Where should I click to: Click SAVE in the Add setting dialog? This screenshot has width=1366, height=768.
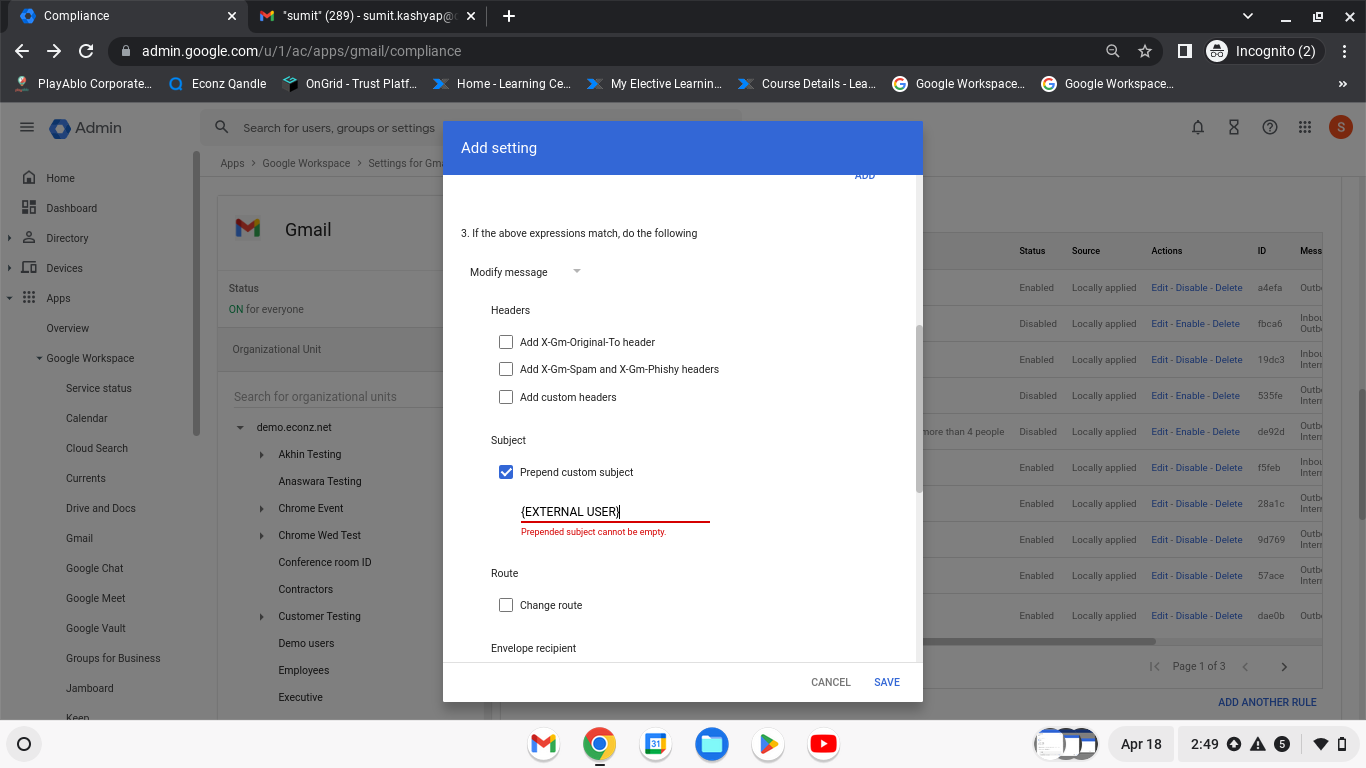[x=887, y=682]
